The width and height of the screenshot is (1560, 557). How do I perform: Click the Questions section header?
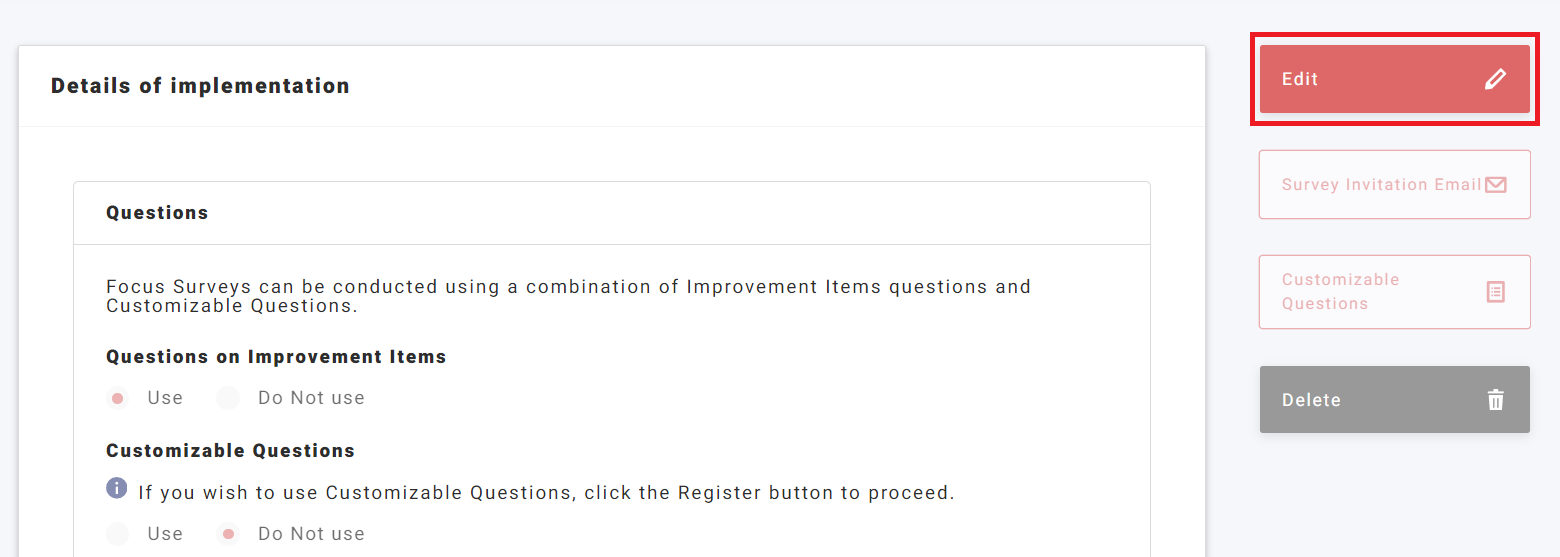[x=157, y=213]
